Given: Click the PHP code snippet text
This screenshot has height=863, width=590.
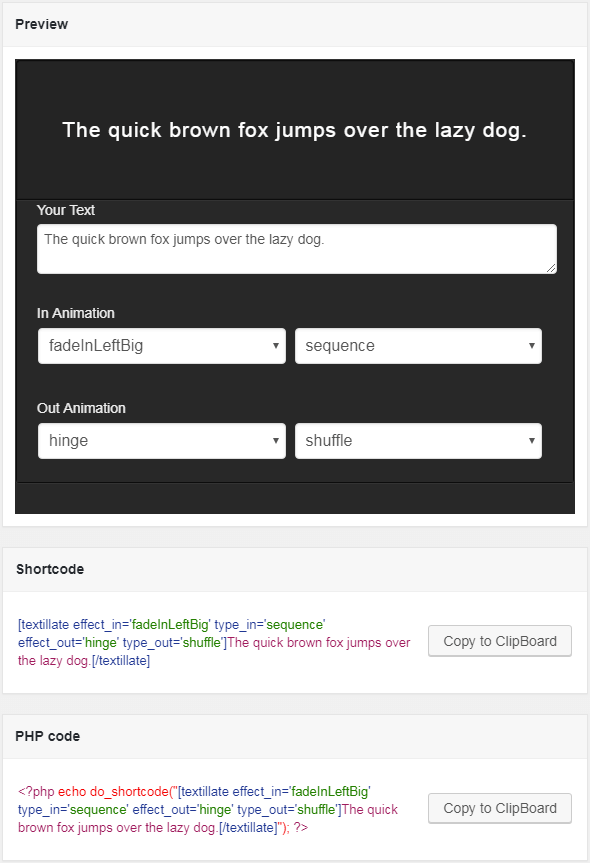Looking at the screenshot, I should [x=208, y=809].
